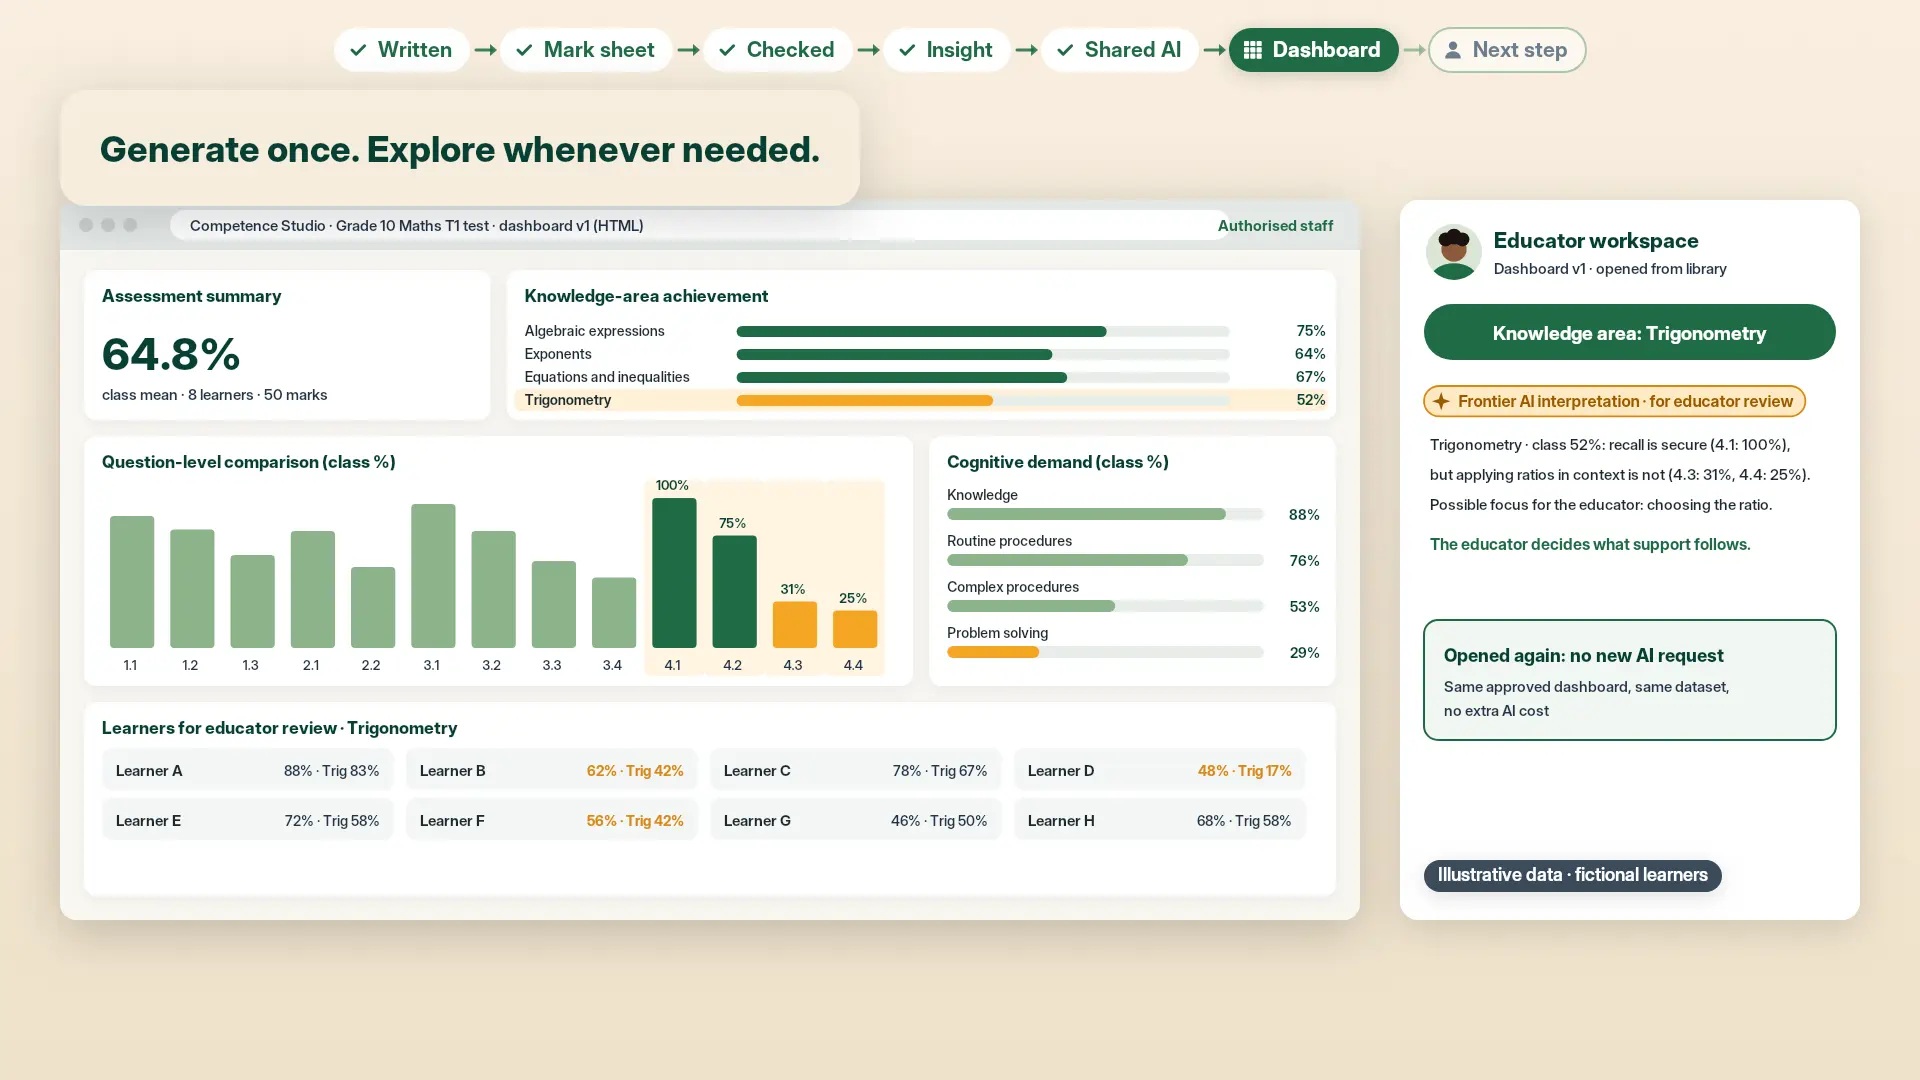The width and height of the screenshot is (1920, 1080).
Task: Open the Written step
Action: [402, 50]
